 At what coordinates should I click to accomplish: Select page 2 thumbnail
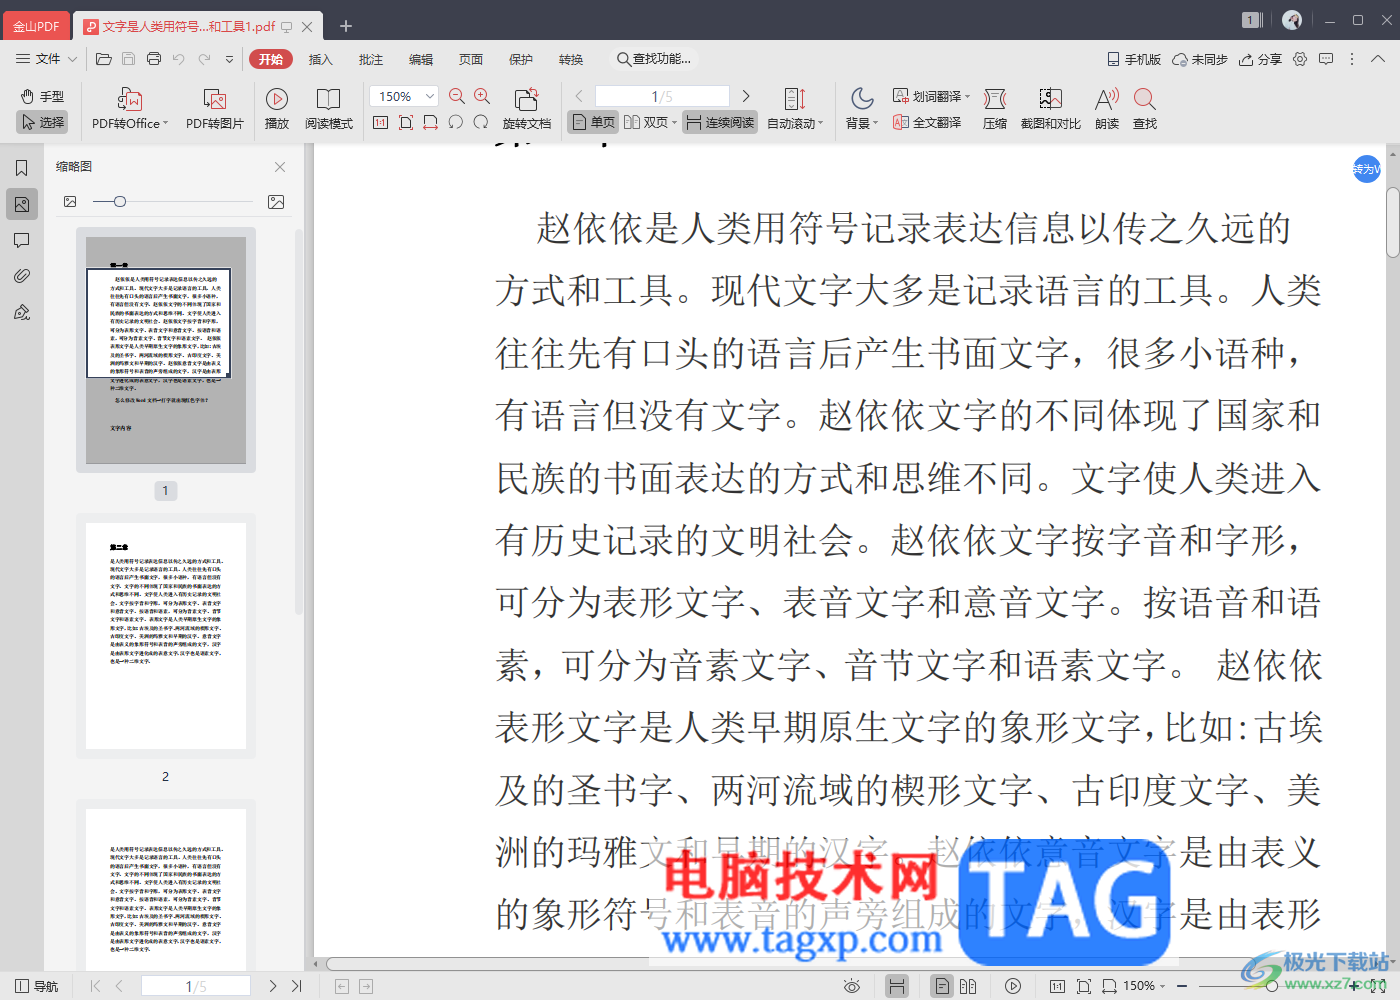tap(166, 636)
